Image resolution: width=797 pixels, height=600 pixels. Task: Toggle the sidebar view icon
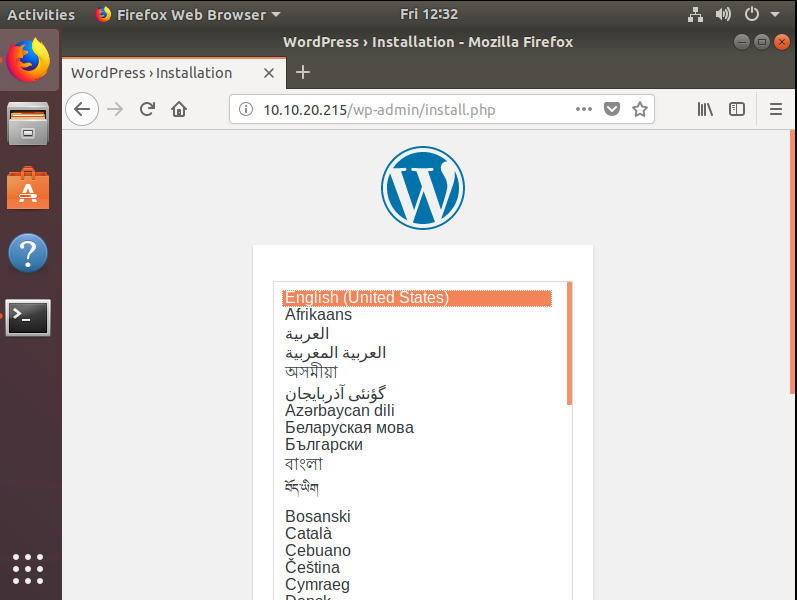pos(737,109)
